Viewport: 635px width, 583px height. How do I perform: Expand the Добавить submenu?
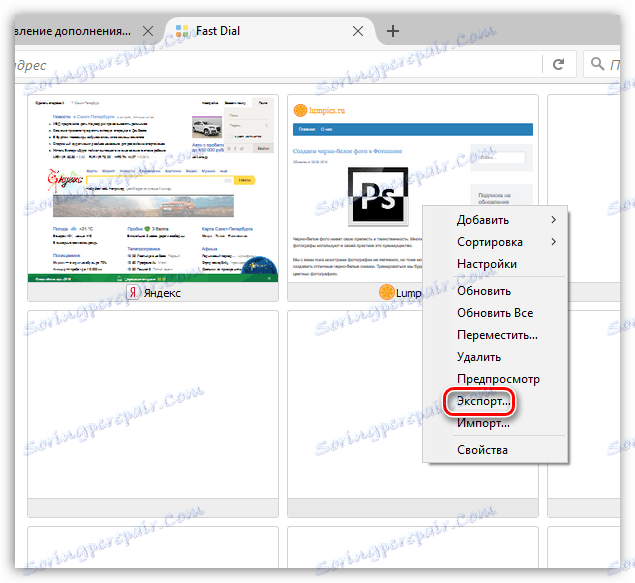pos(495,220)
